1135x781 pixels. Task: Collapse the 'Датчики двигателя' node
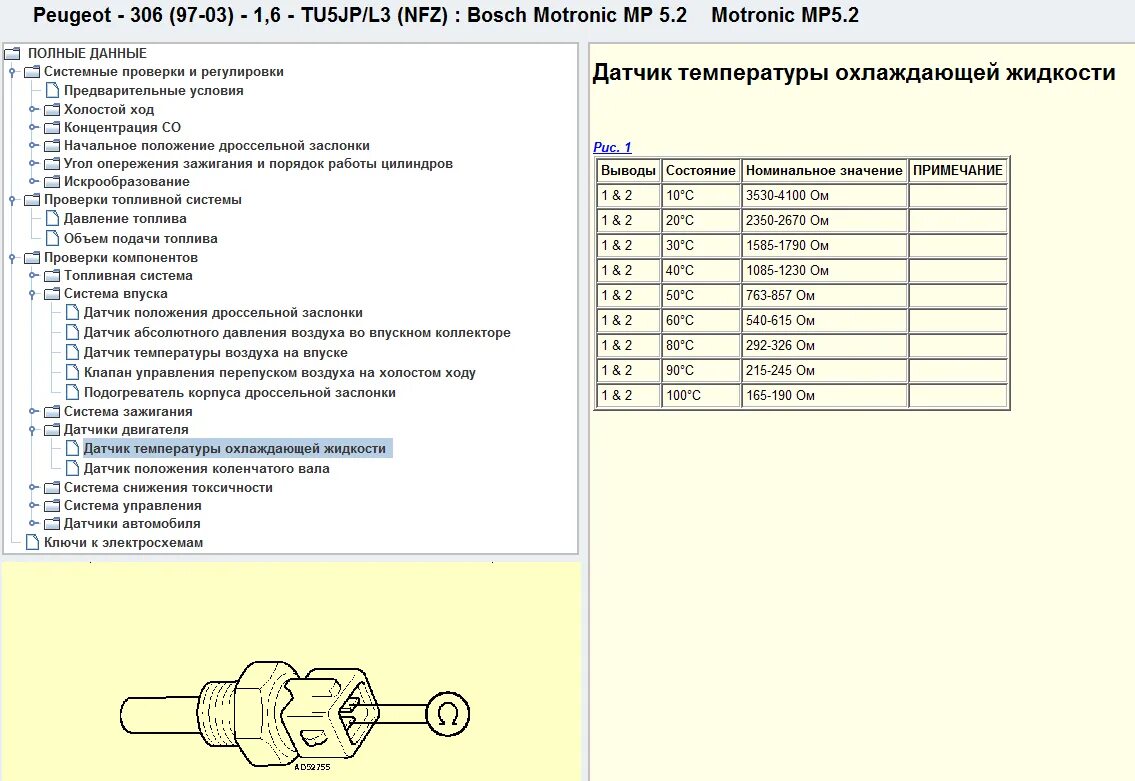[x=33, y=430]
